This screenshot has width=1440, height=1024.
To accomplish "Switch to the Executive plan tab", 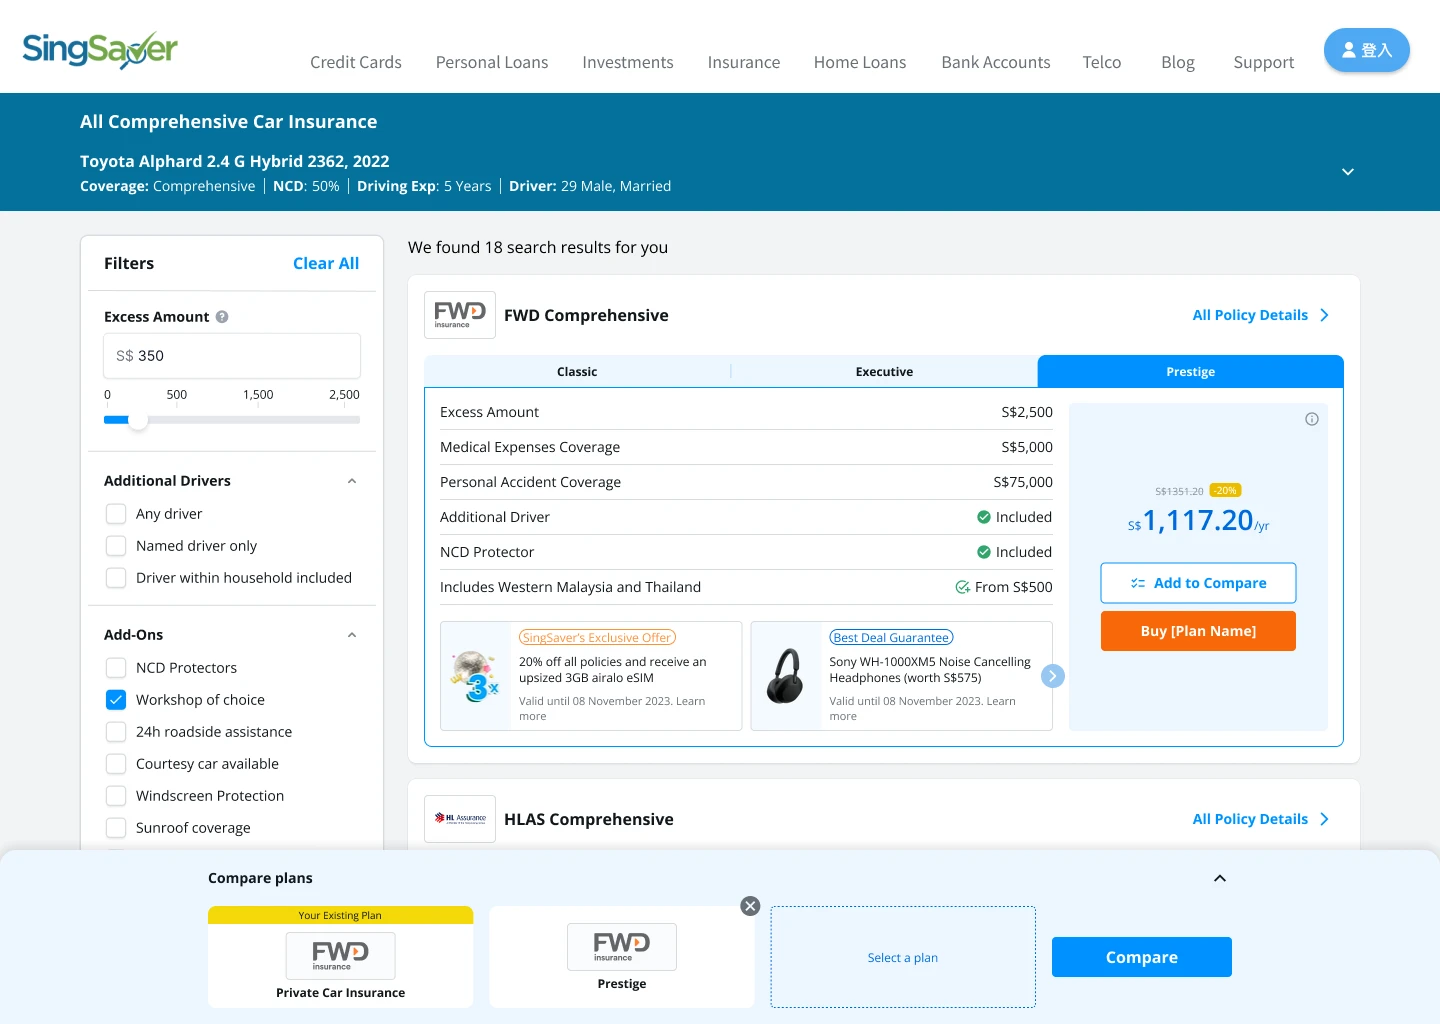I will point(884,372).
